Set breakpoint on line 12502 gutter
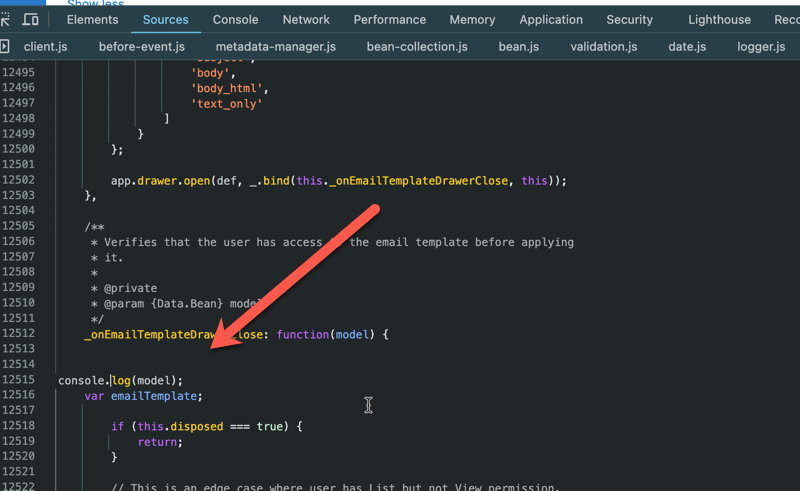 point(18,180)
